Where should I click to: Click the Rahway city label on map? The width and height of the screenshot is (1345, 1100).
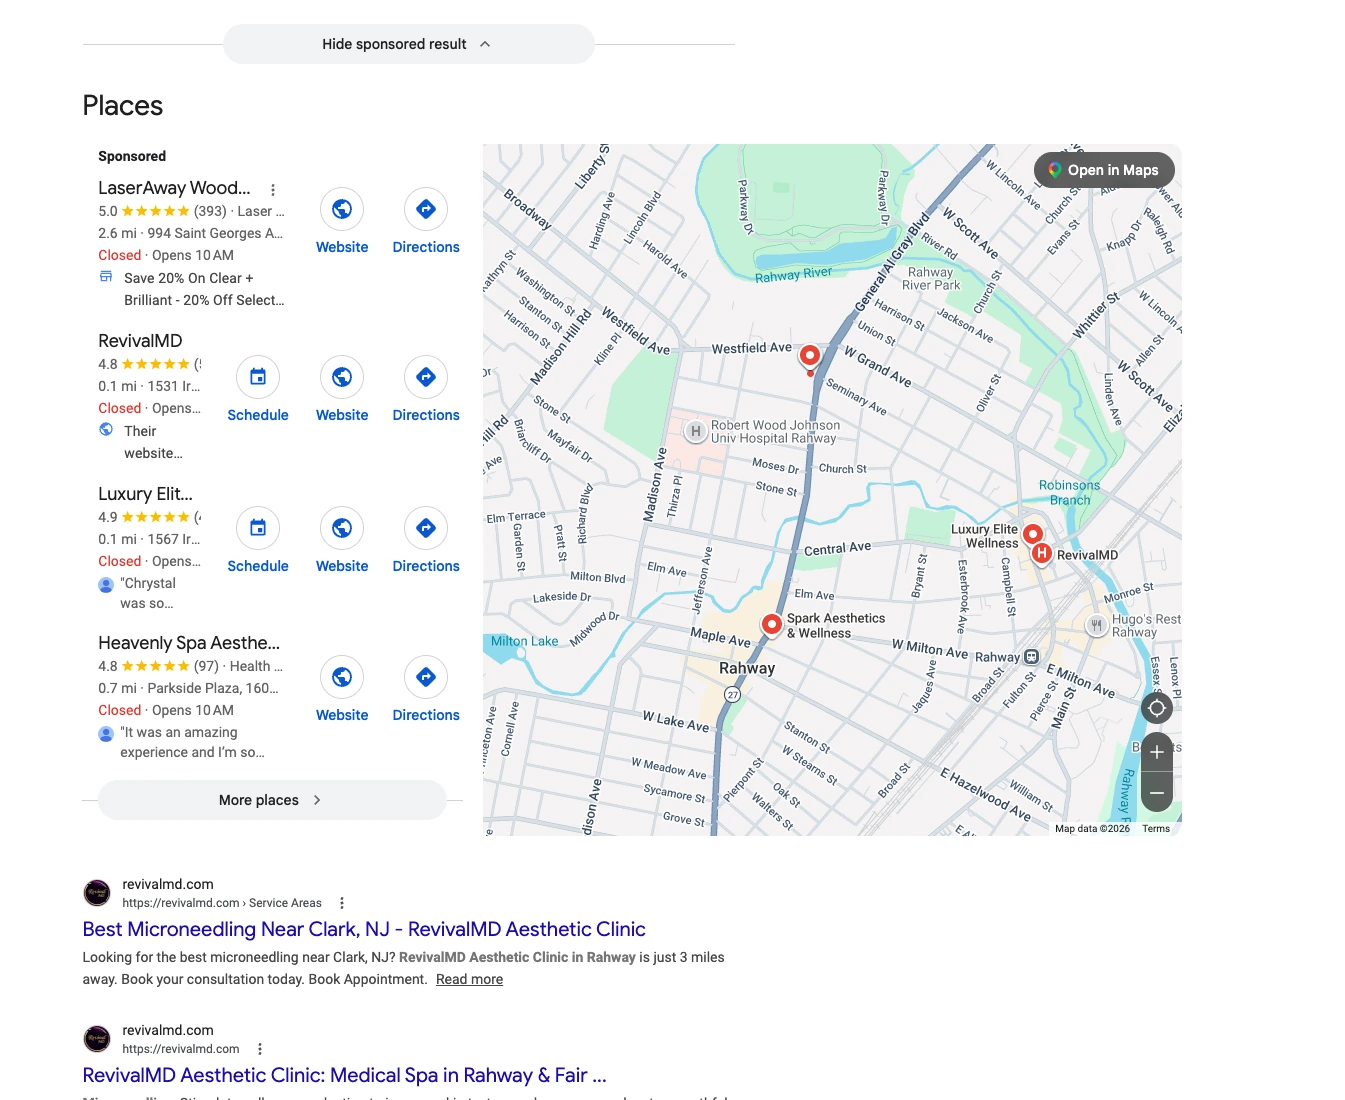747,668
